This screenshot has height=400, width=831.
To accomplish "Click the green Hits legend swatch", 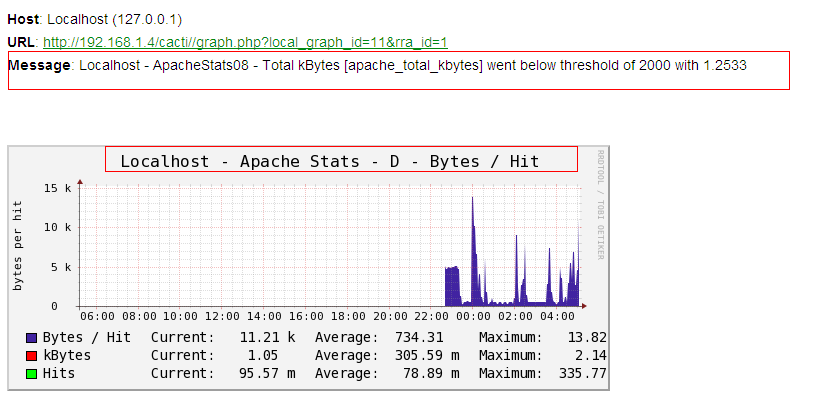I will (32, 372).
